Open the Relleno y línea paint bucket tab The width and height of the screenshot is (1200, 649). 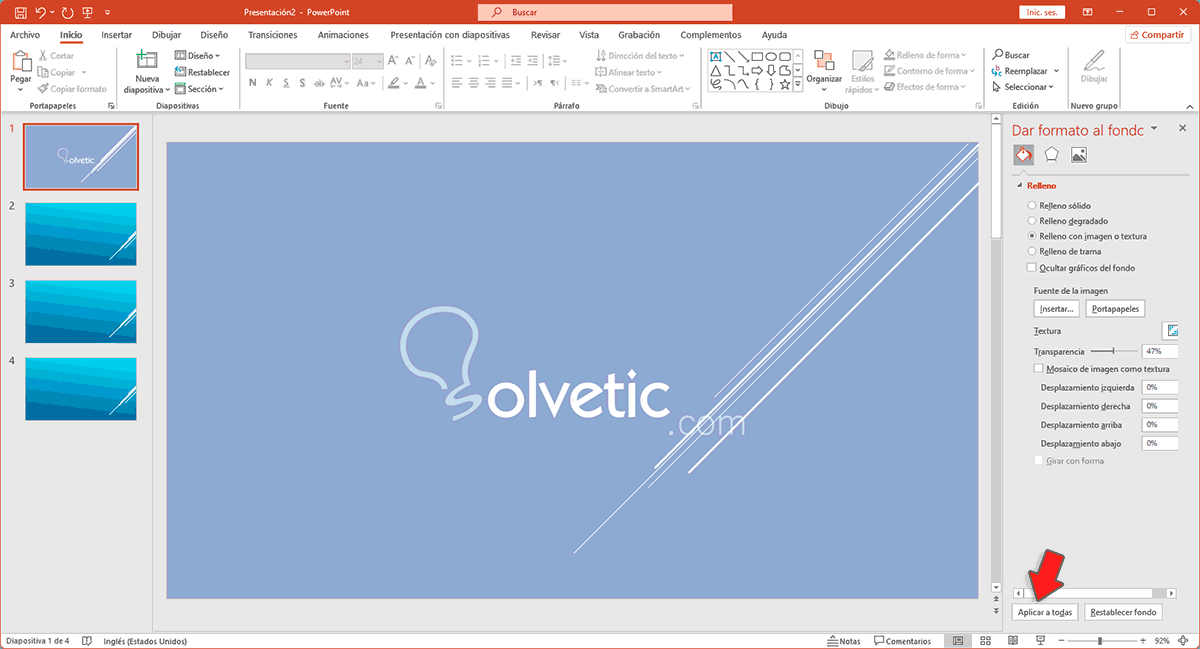(1023, 155)
